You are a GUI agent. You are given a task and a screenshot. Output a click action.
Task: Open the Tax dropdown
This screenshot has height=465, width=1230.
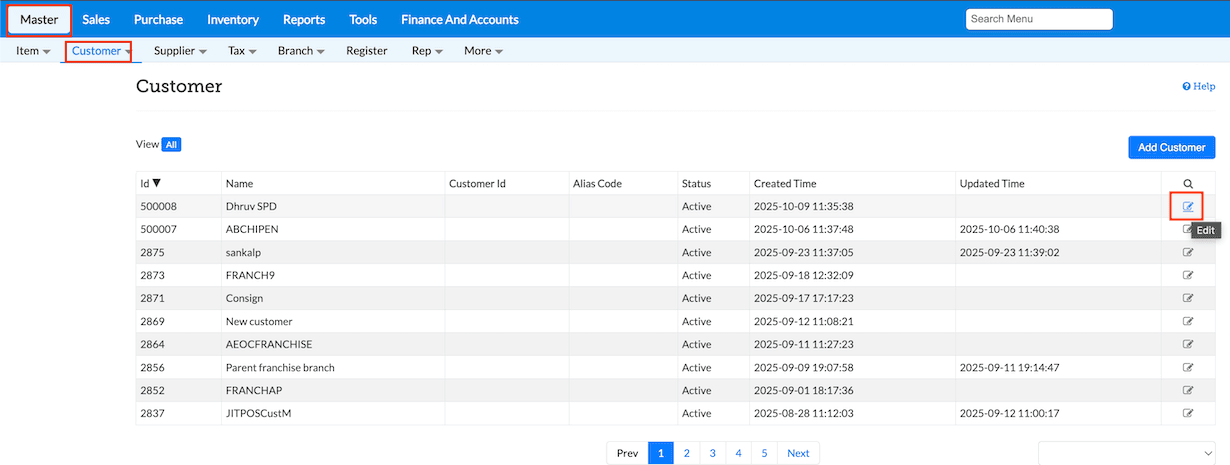coord(242,51)
